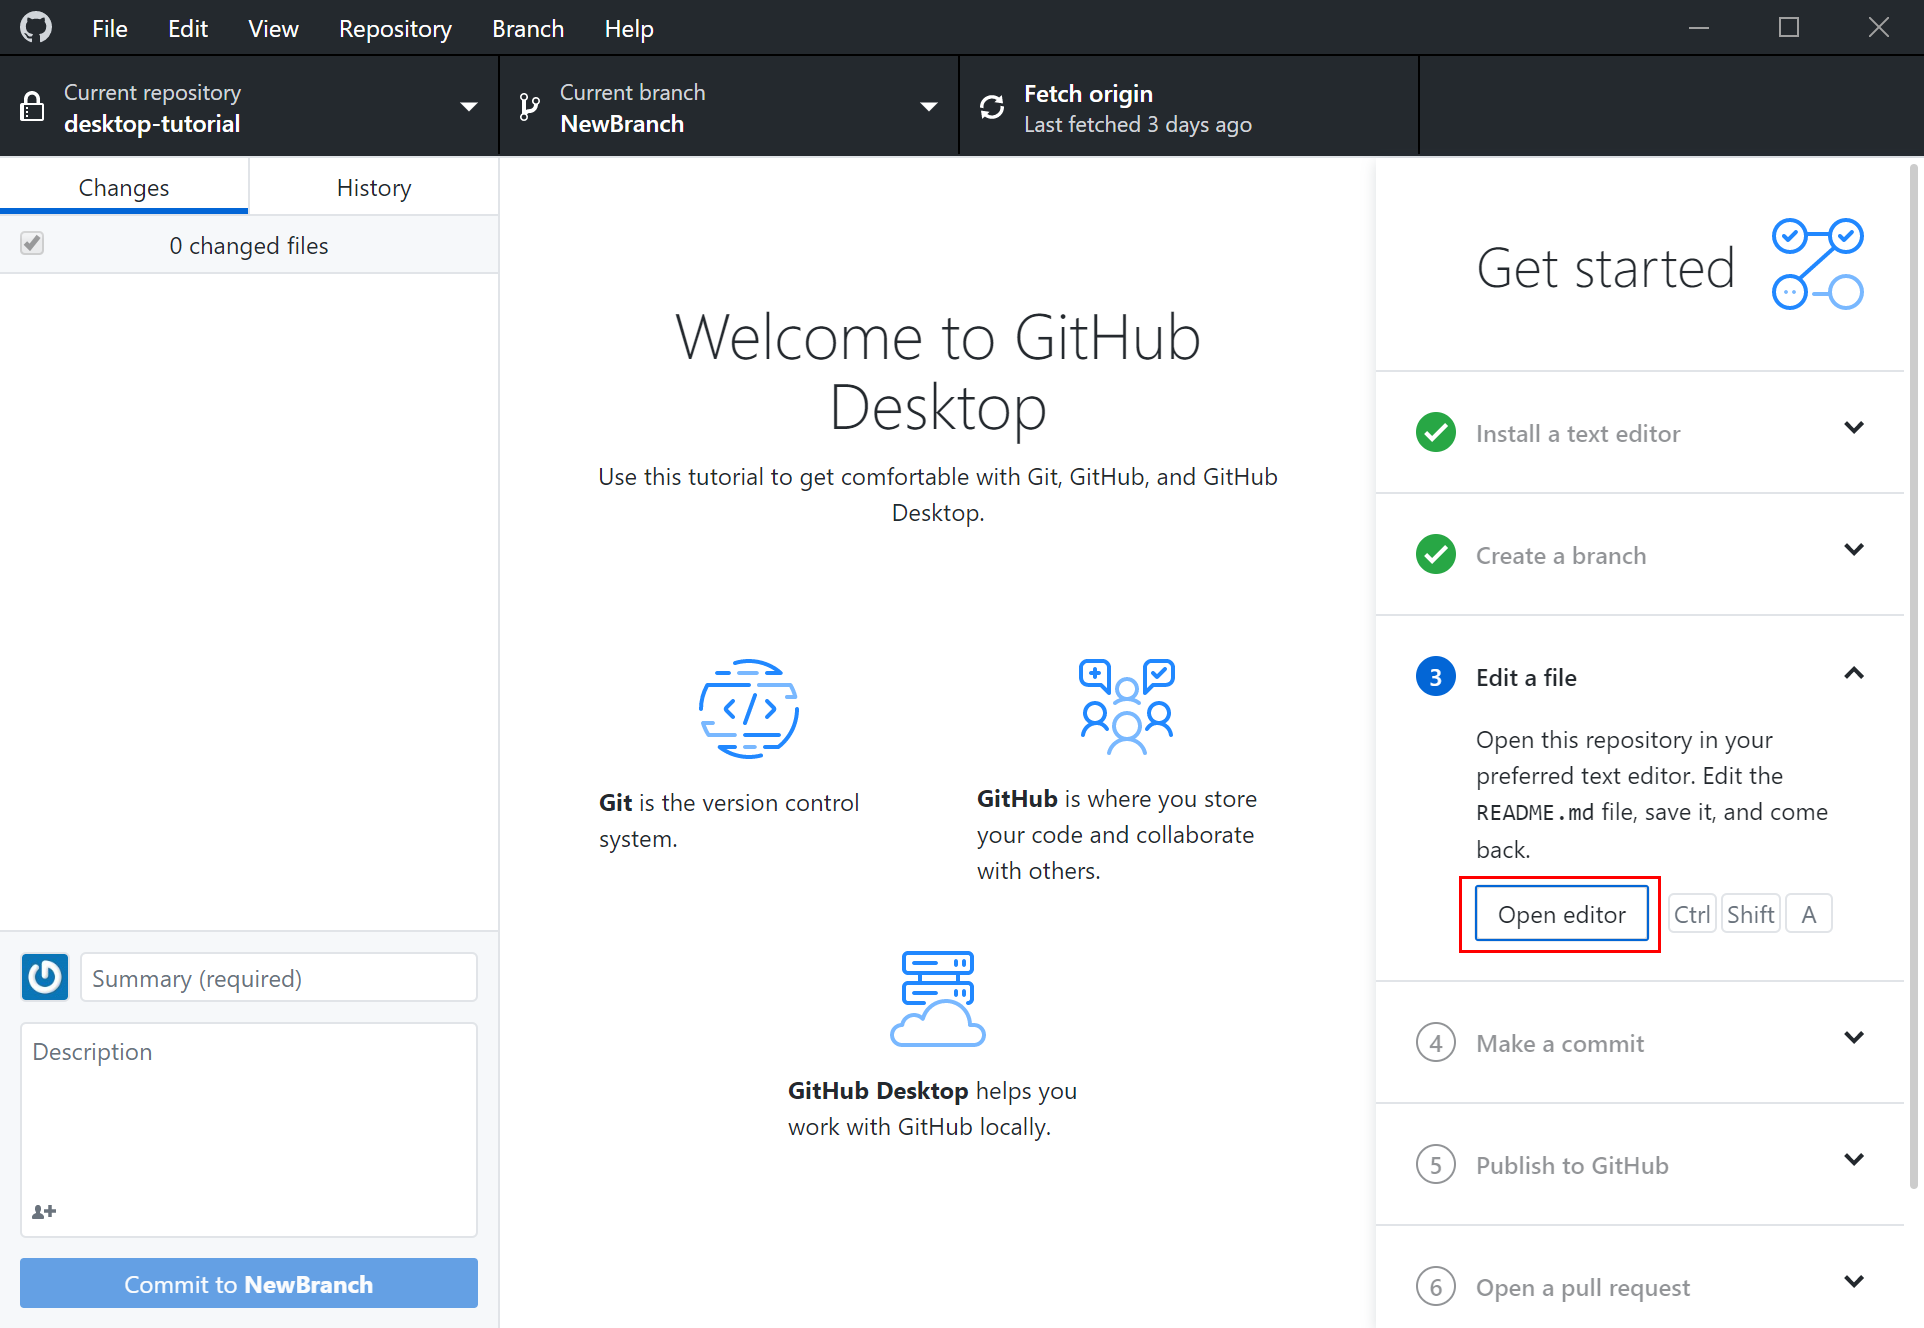Screen dimensions: 1924x1328
Task: Click the 'Welcome to GitHub Desktop' heading
Action: coord(938,372)
